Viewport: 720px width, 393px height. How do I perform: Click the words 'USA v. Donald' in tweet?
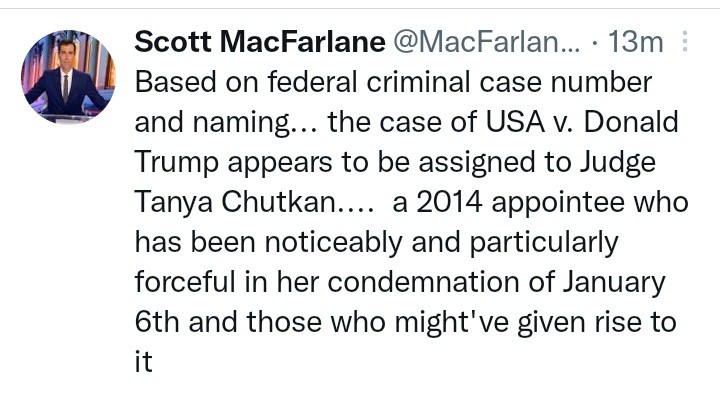point(582,122)
